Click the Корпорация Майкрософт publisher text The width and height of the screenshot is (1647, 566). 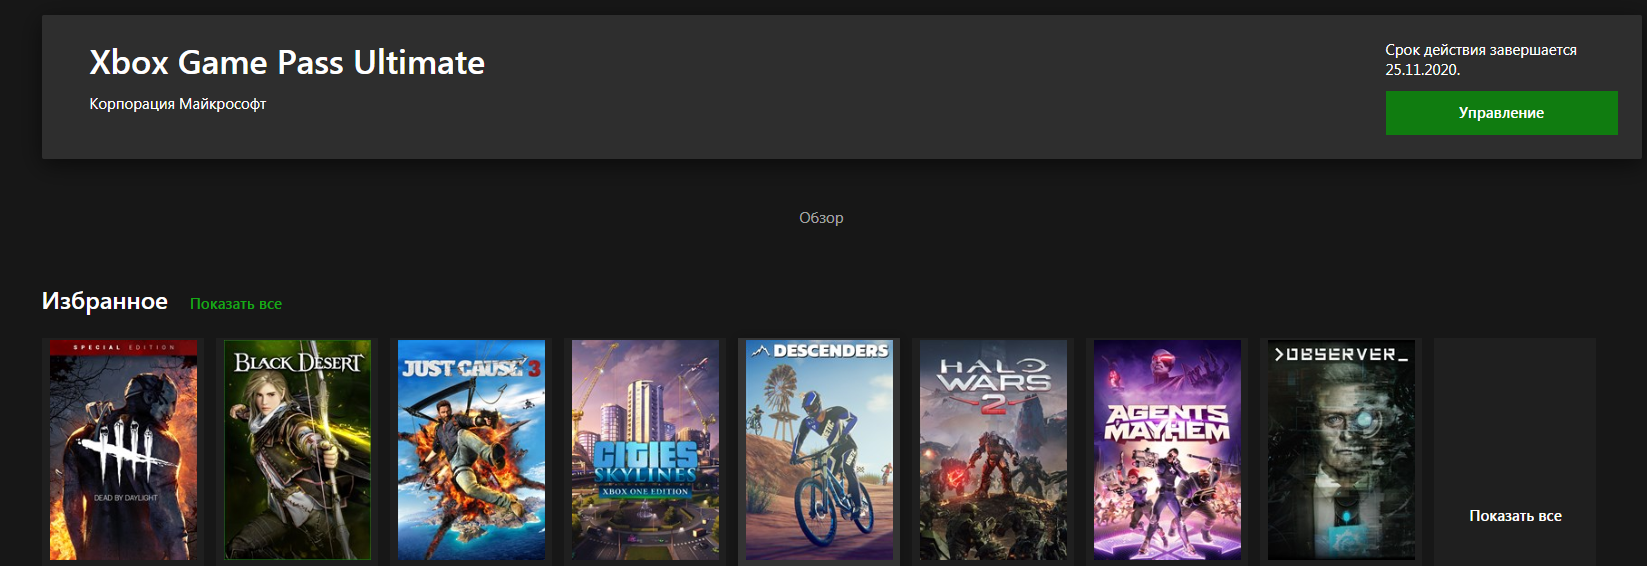pos(178,104)
